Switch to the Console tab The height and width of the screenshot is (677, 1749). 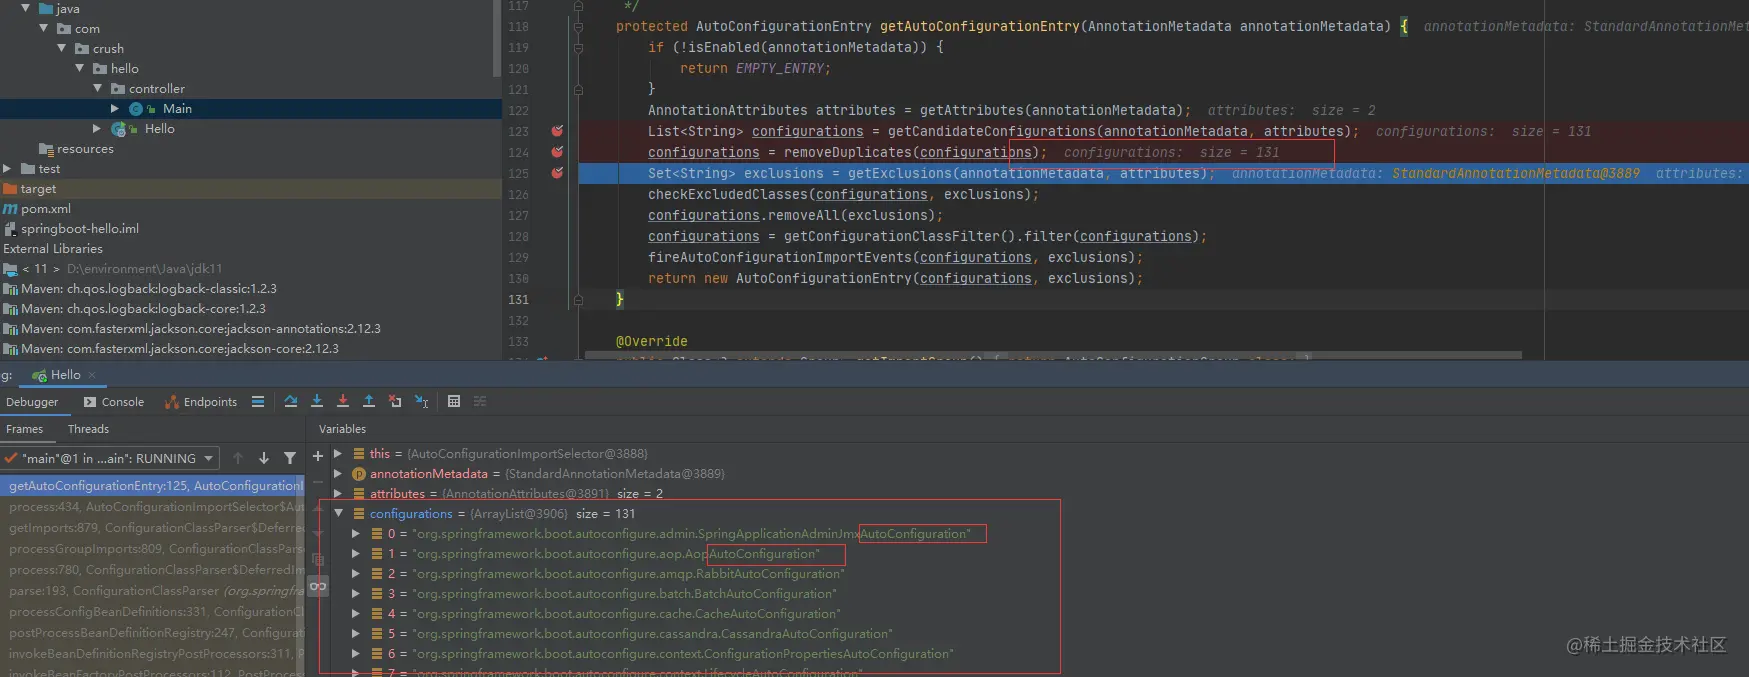(x=114, y=402)
